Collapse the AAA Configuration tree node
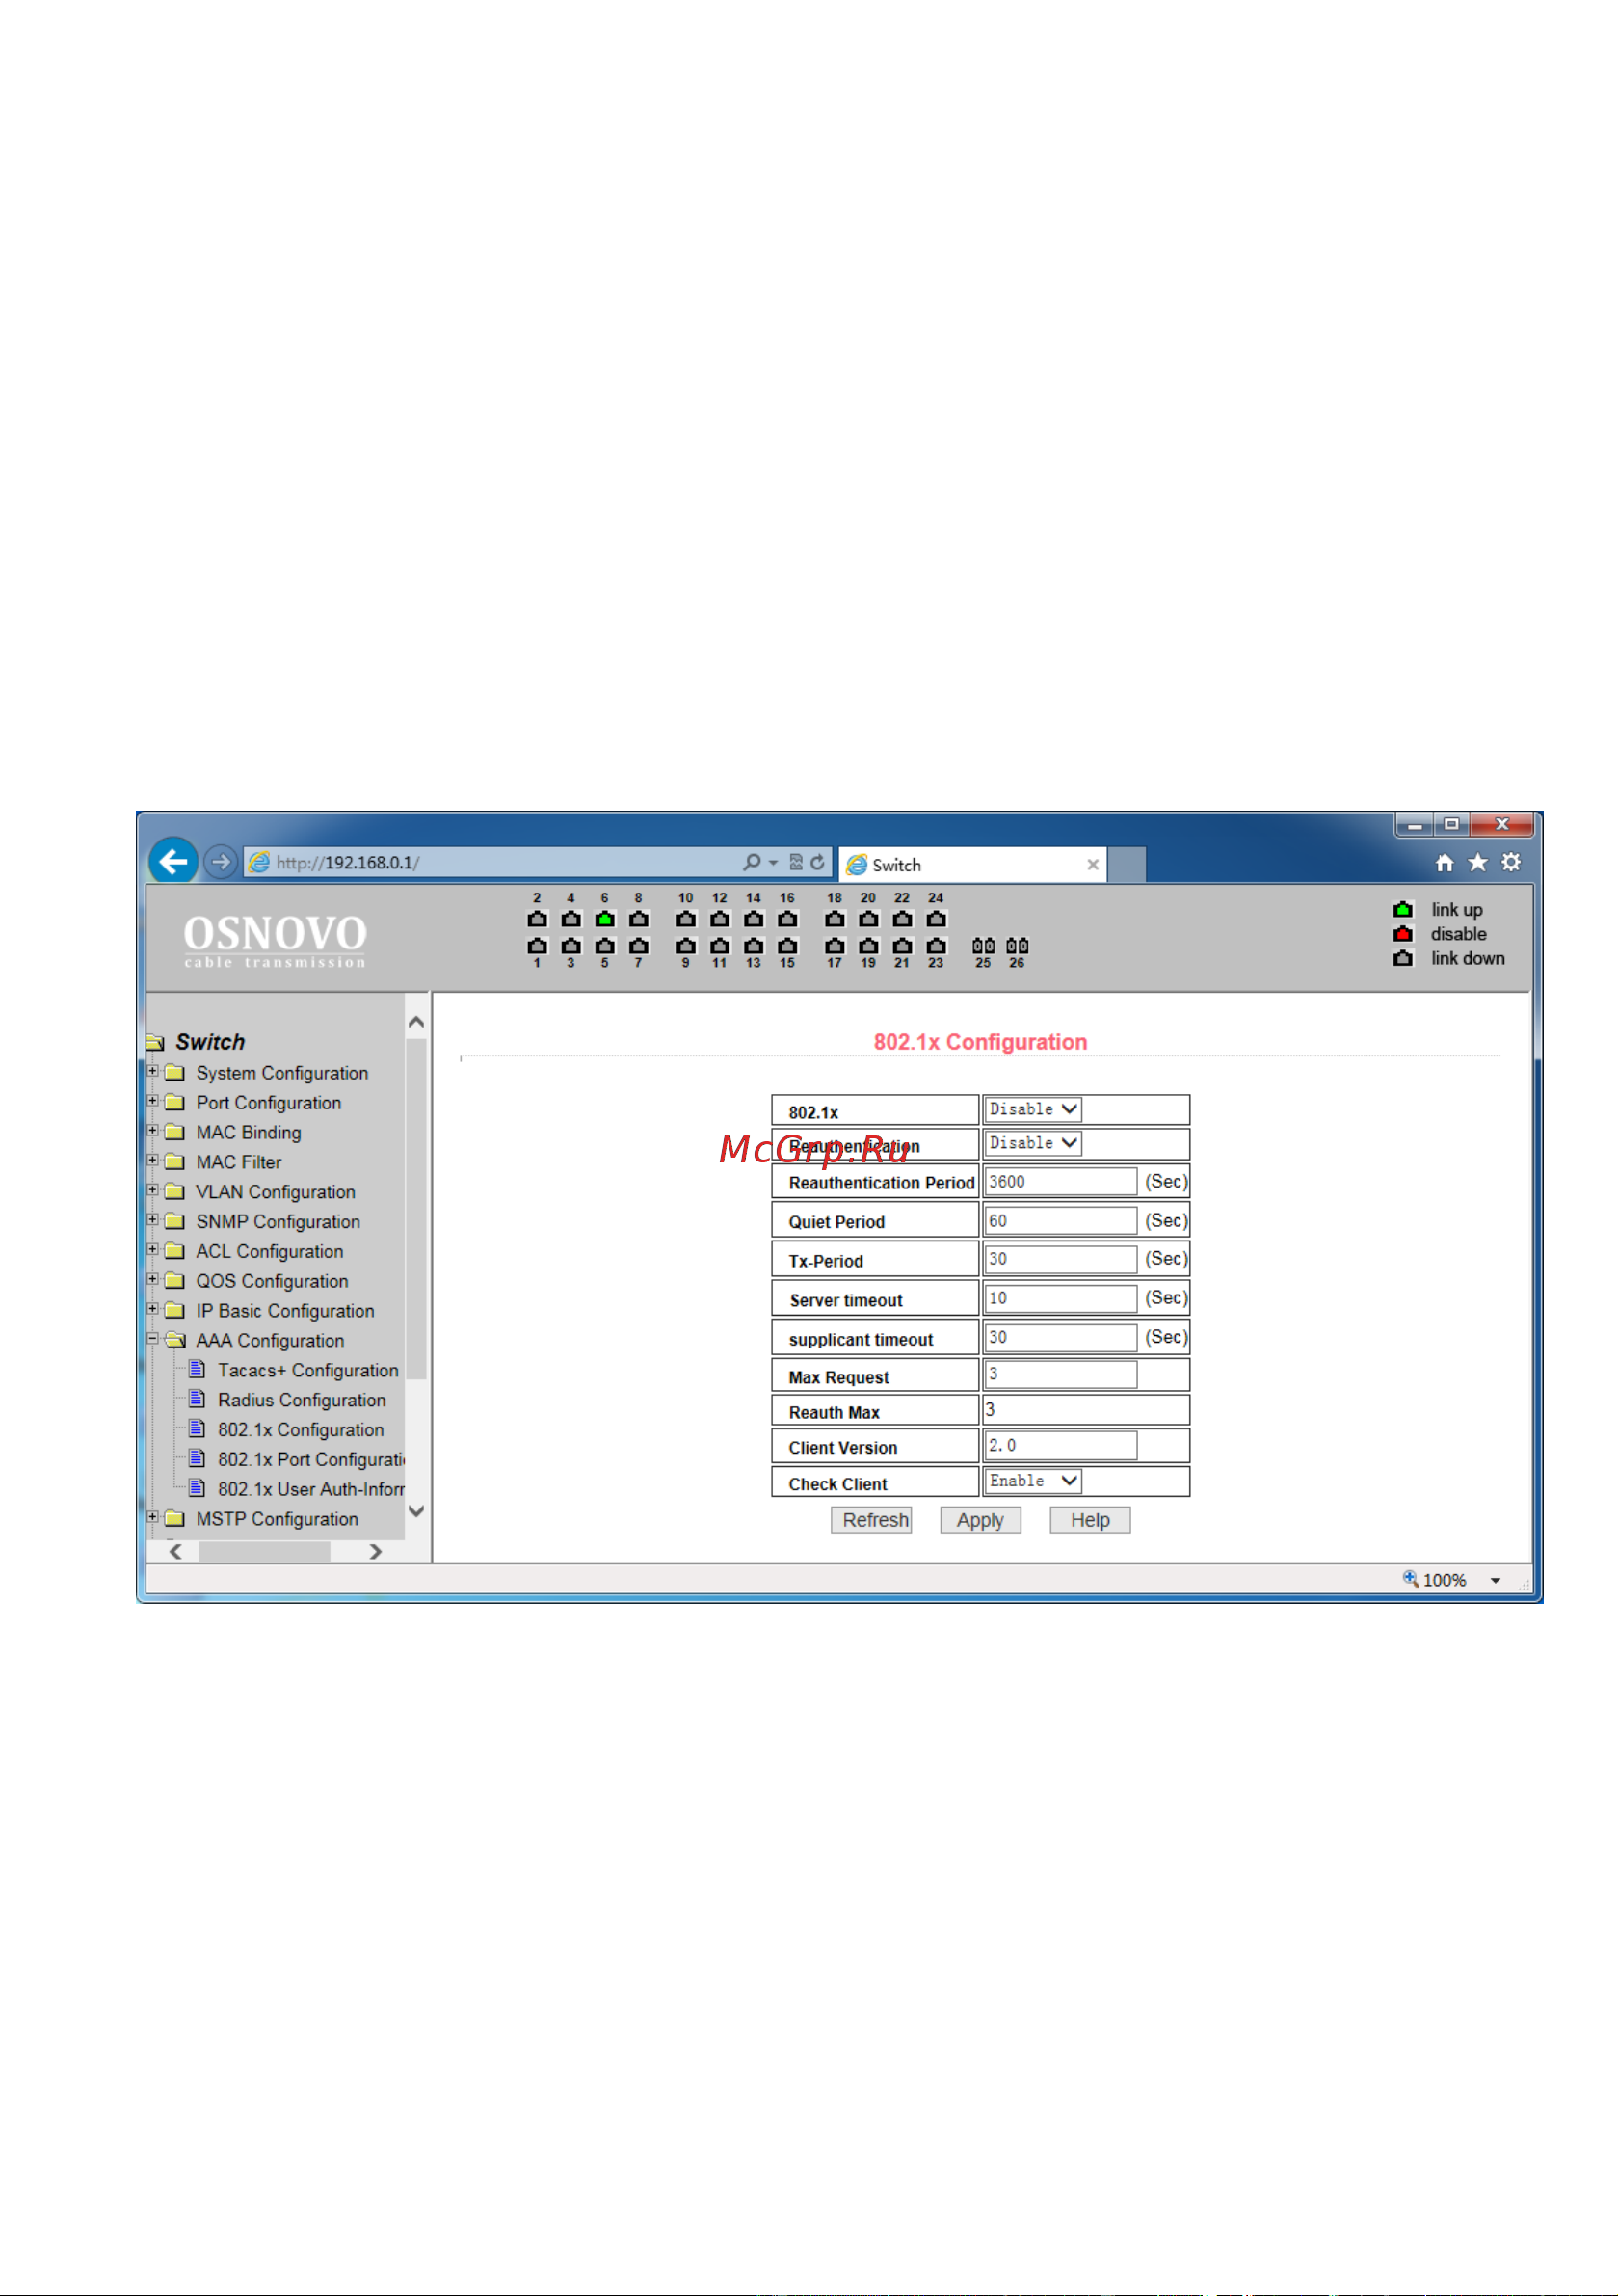 click(153, 1339)
